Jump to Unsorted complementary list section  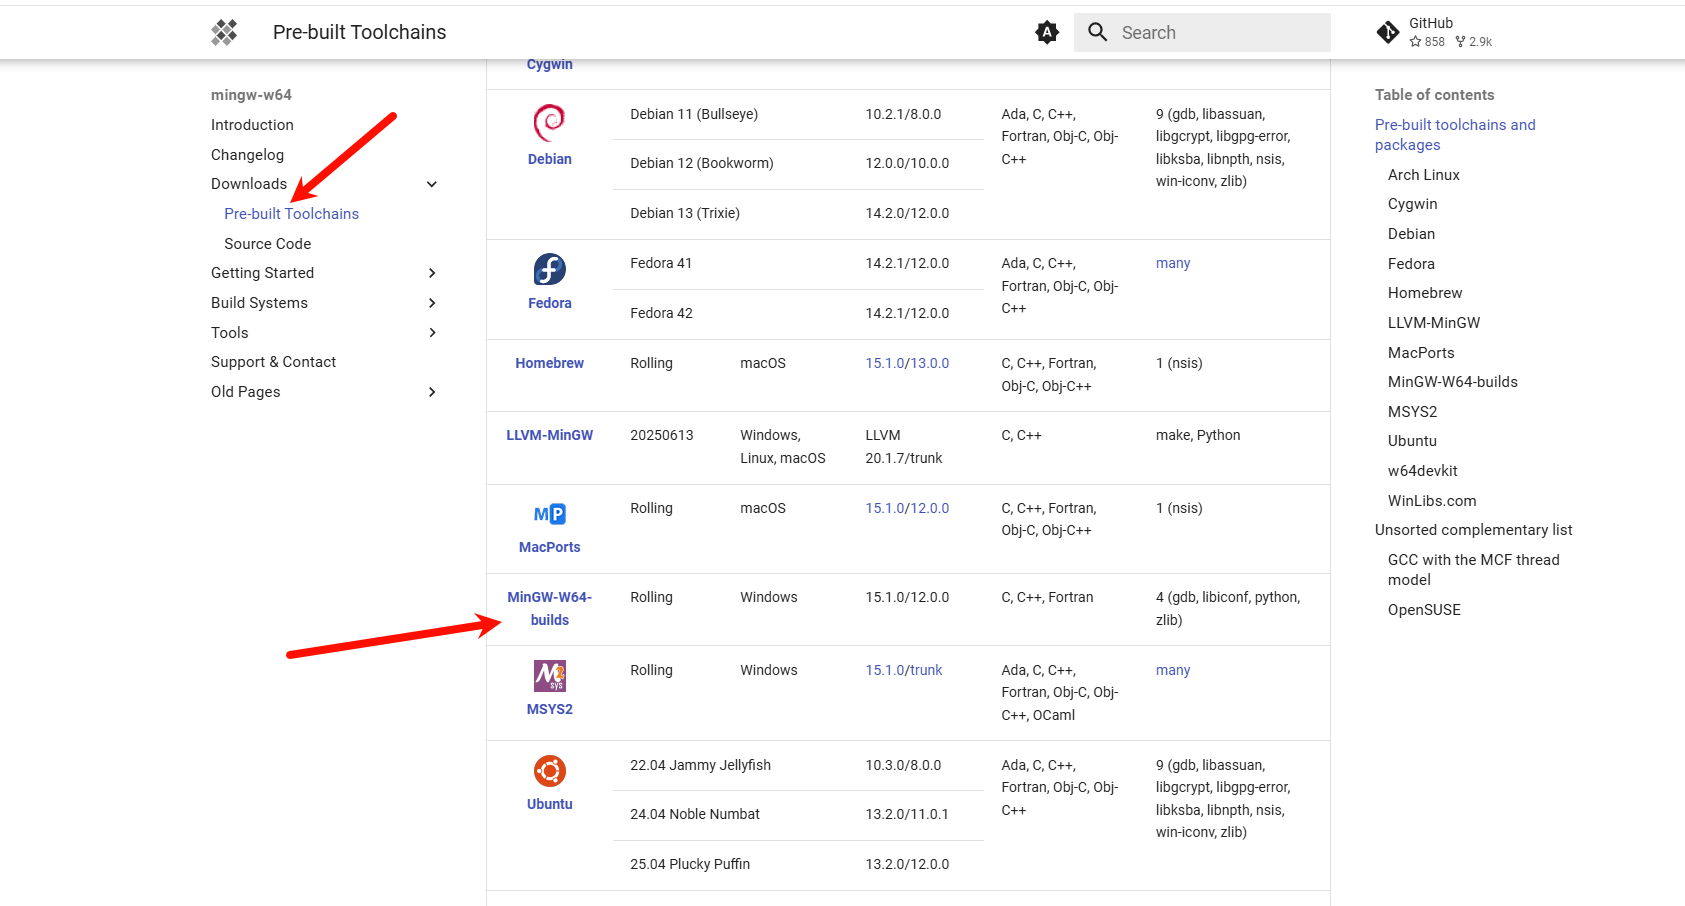[x=1473, y=530]
